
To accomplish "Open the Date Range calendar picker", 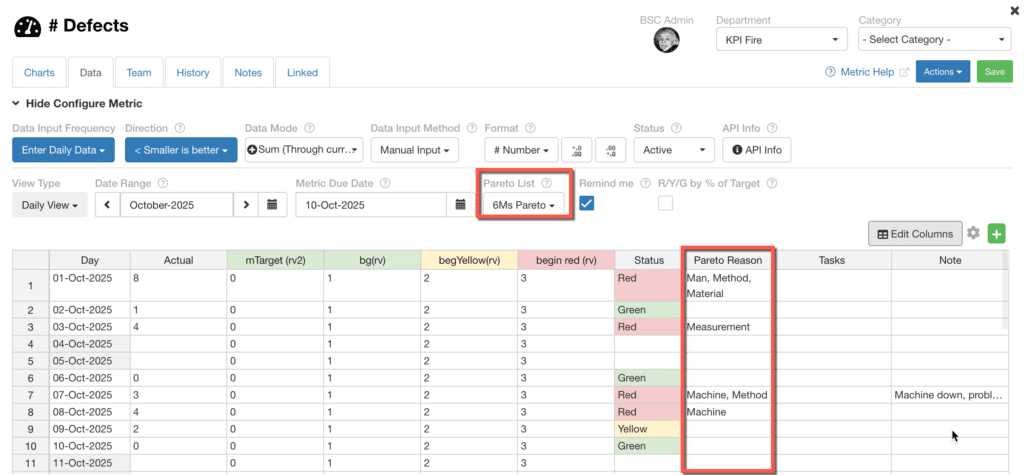I will (x=272, y=204).
